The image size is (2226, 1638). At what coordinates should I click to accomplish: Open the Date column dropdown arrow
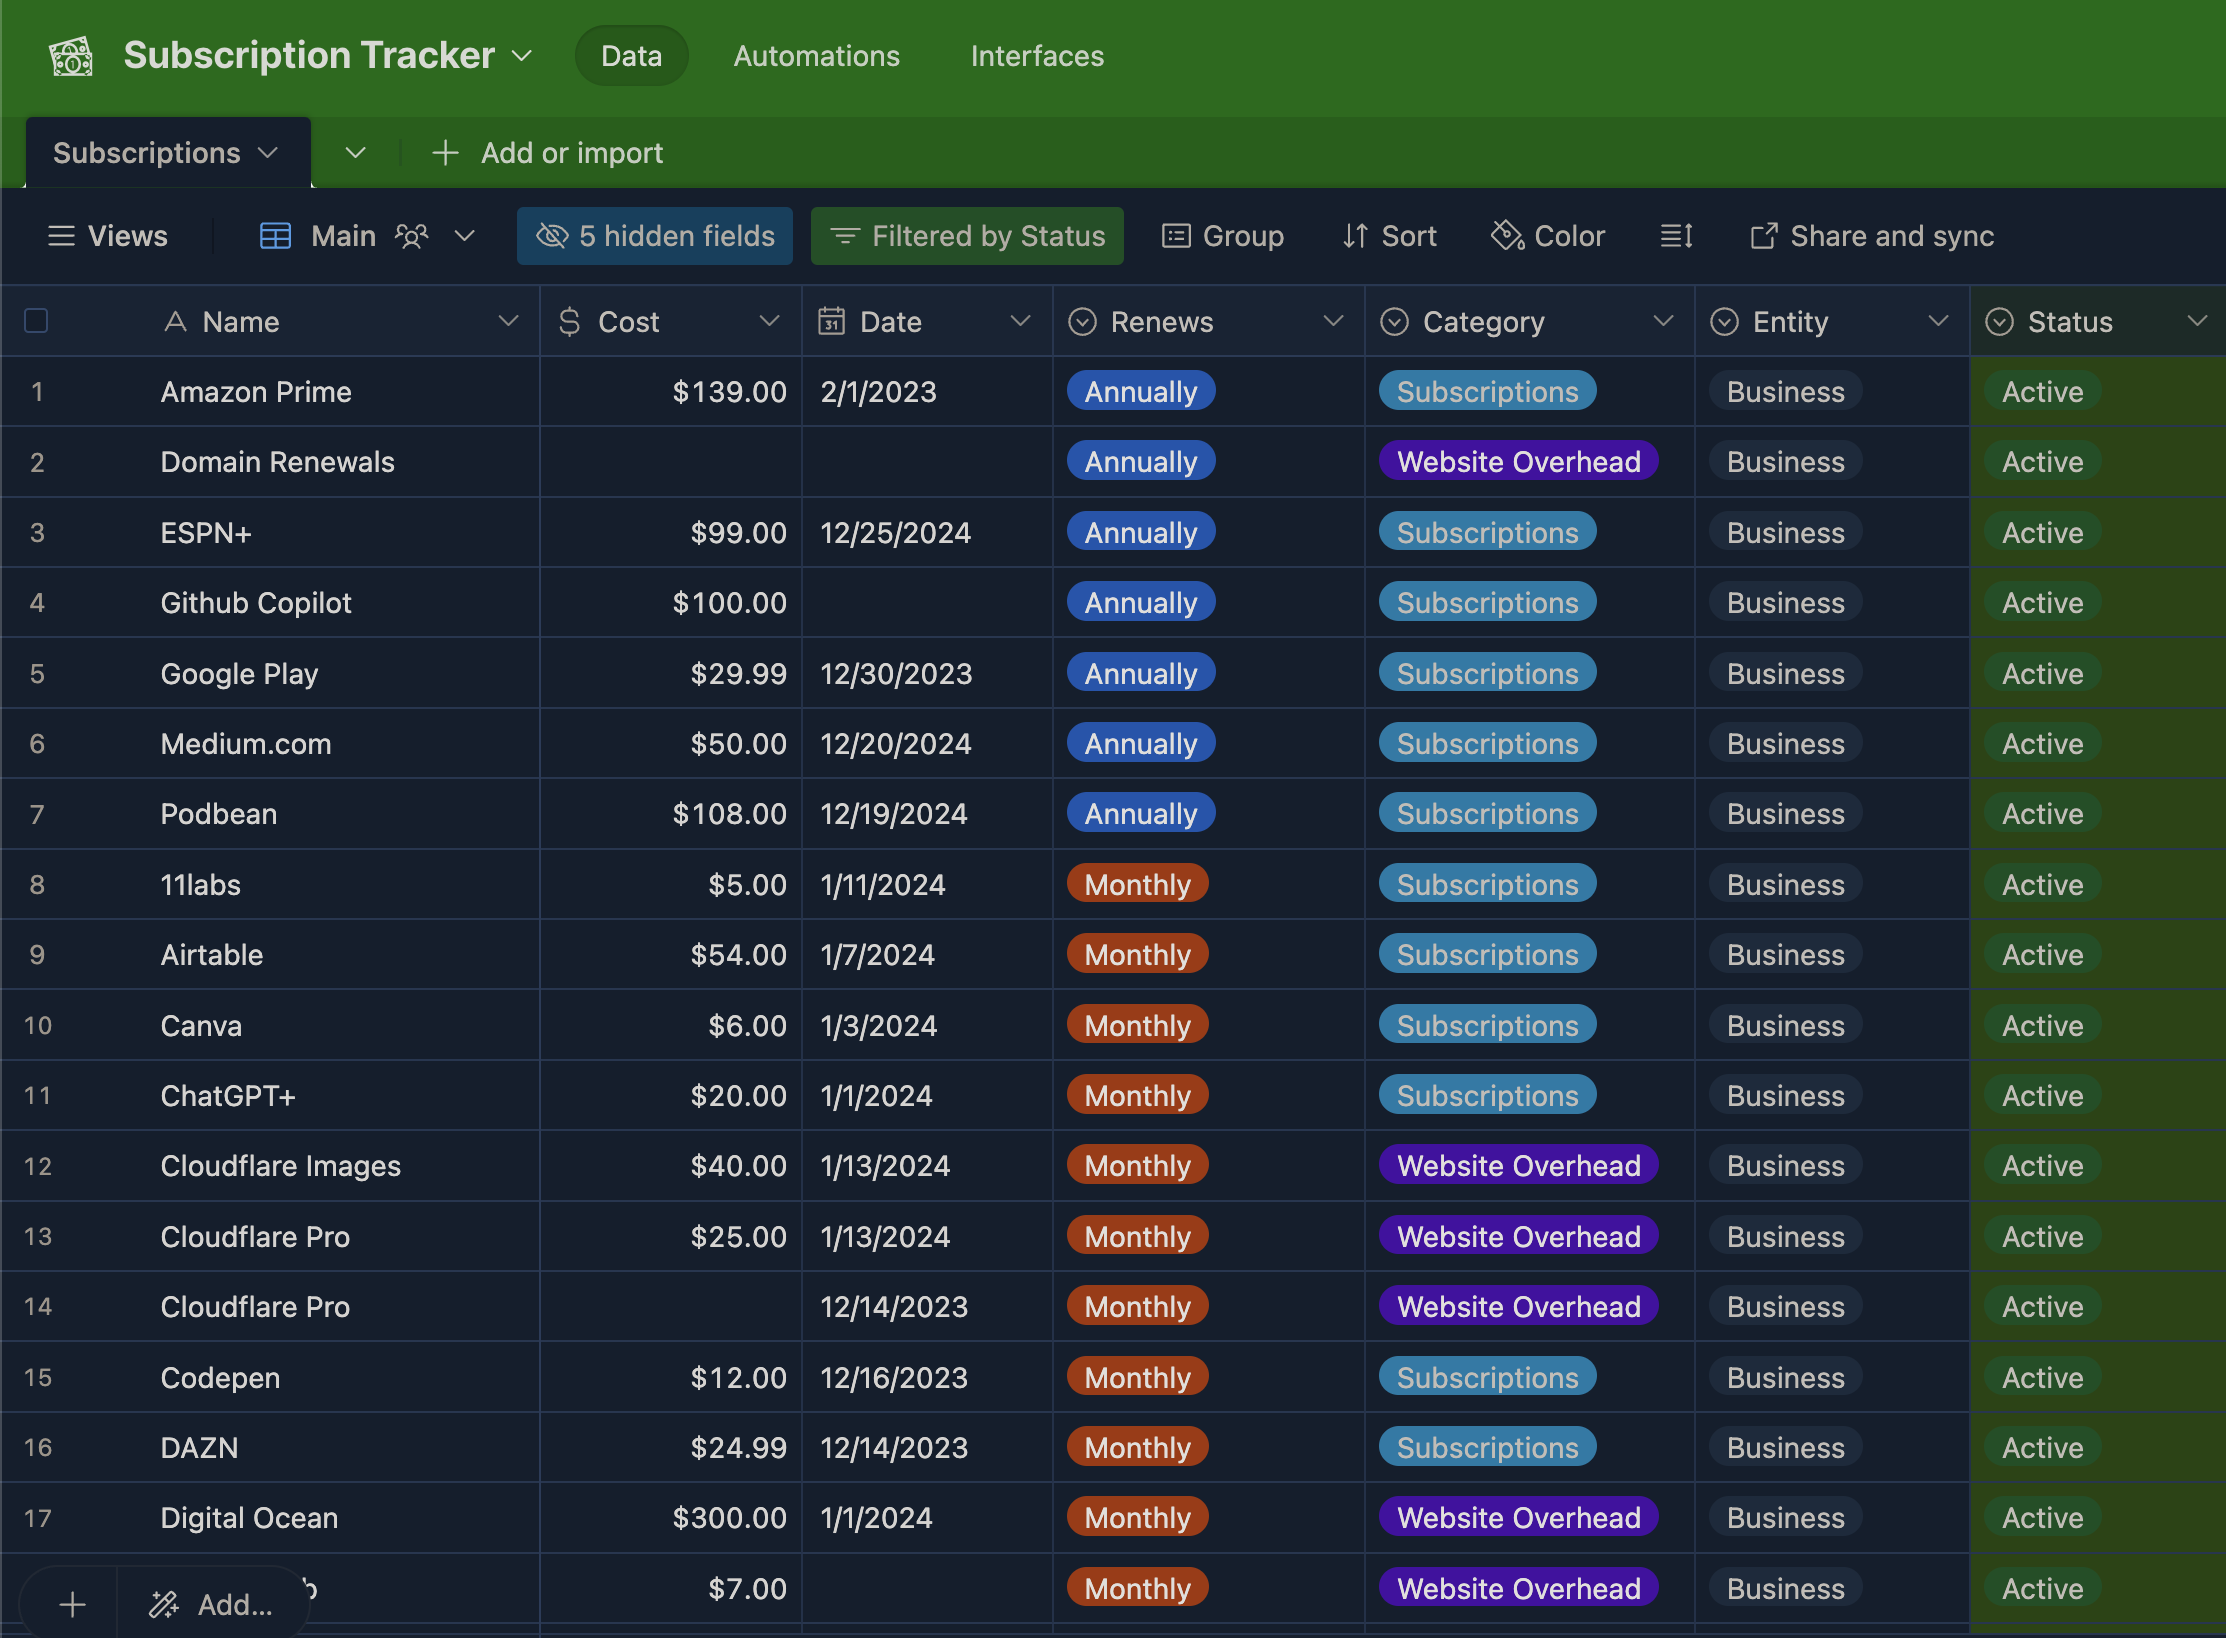pyautogui.click(x=1020, y=321)
